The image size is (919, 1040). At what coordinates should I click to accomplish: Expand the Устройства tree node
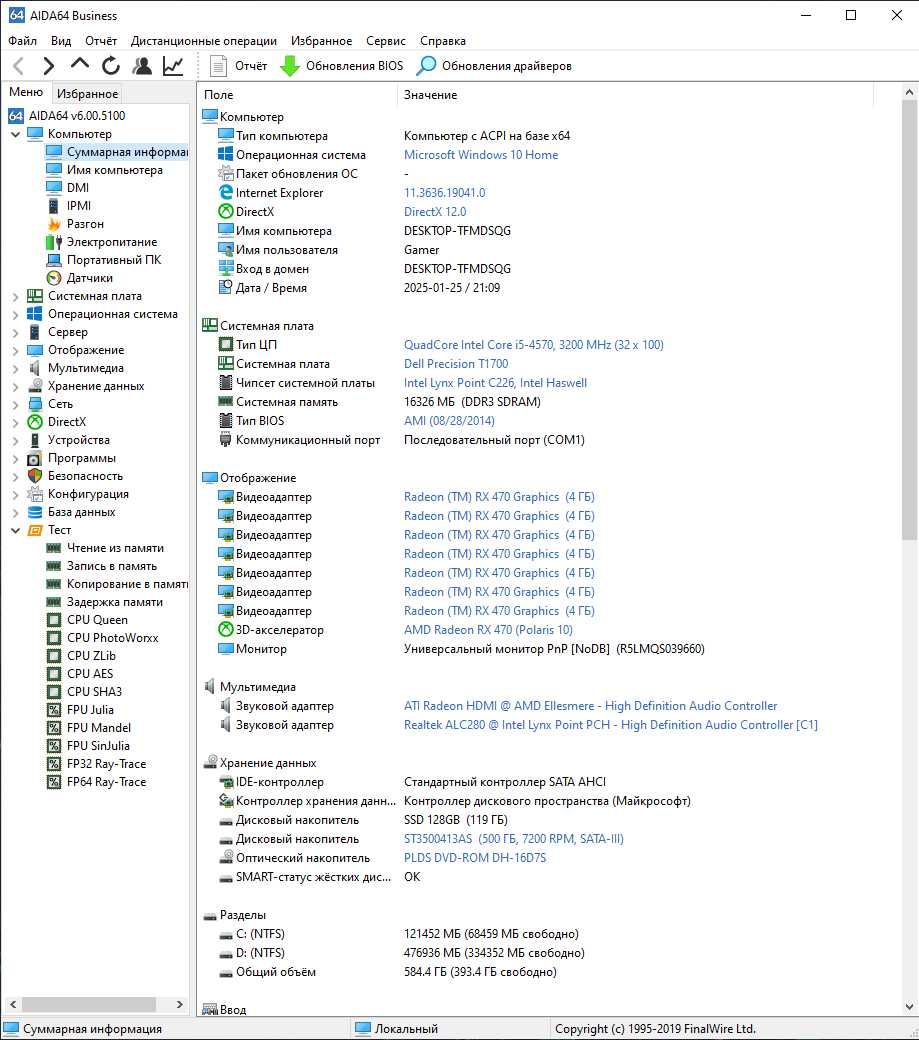pyautogui.click(x=15, y=440)
